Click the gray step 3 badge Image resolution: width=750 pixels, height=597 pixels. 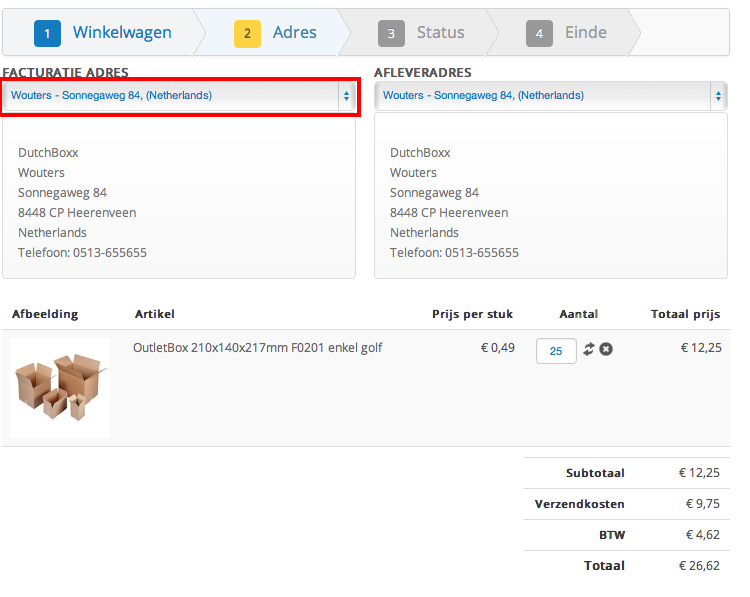pos(392,33)
